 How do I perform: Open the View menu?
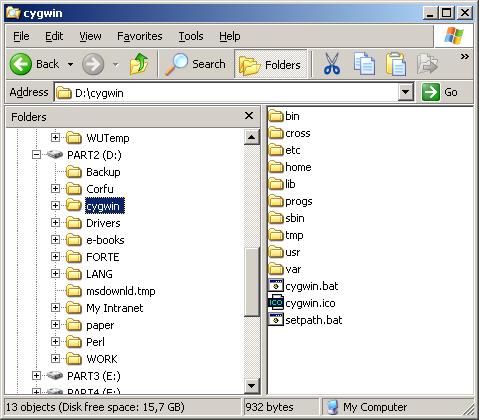90,36
